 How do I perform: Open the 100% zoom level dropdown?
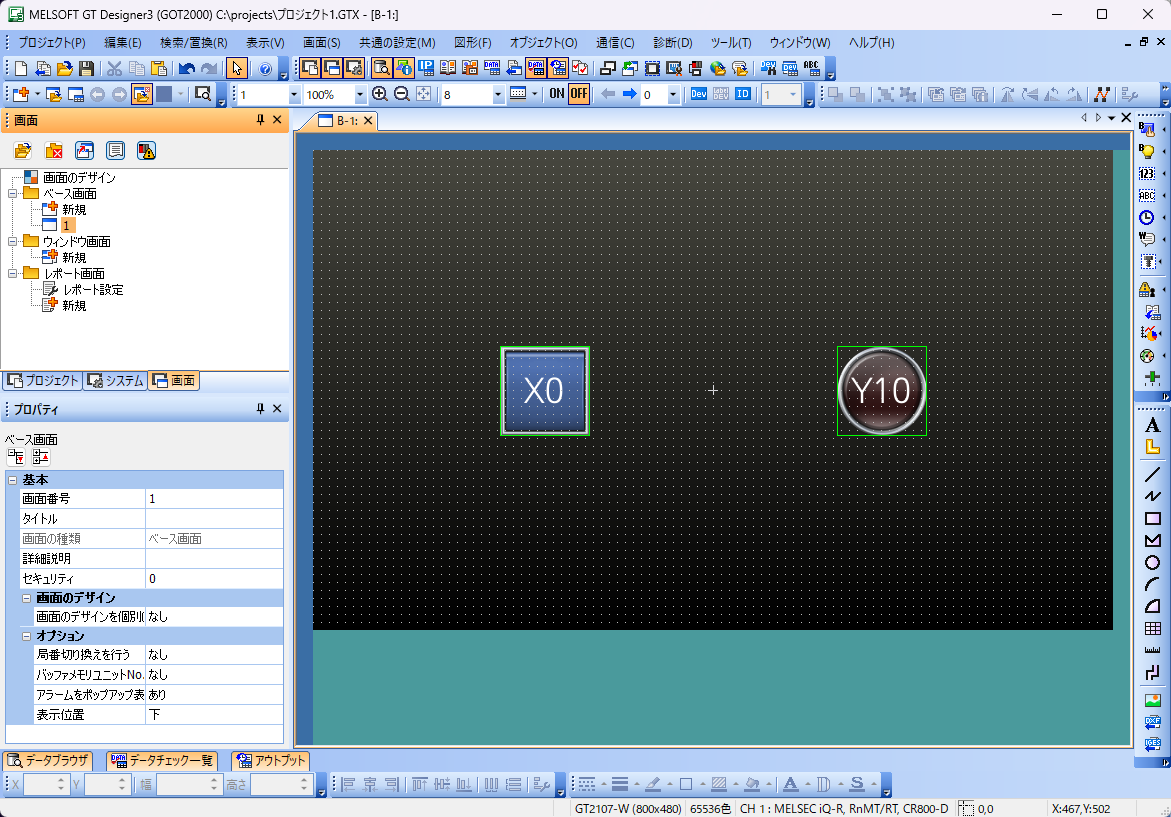(x=360, y=95)
